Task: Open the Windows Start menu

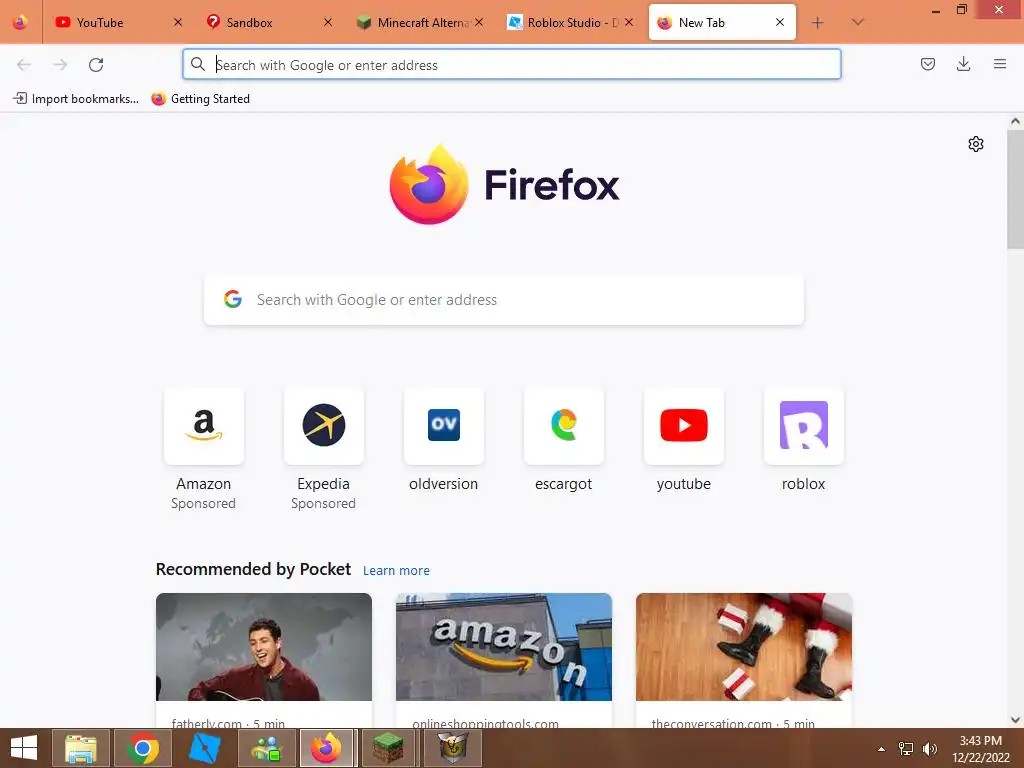Action: click(24, 748)
